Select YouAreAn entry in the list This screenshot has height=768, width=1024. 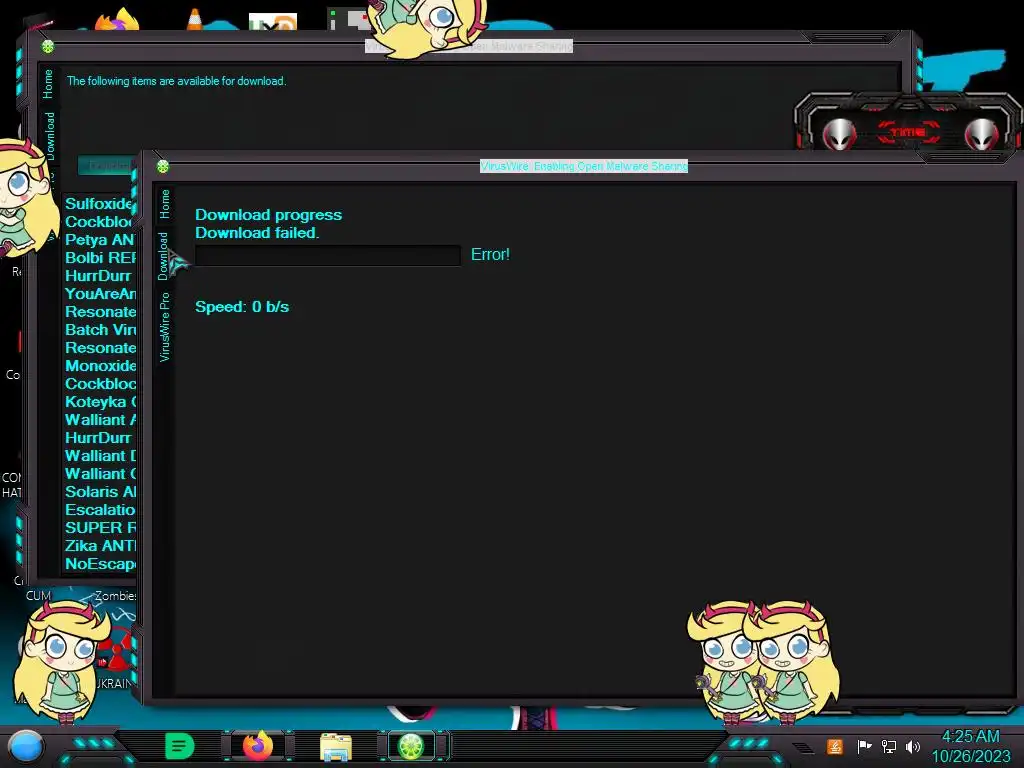99,294
